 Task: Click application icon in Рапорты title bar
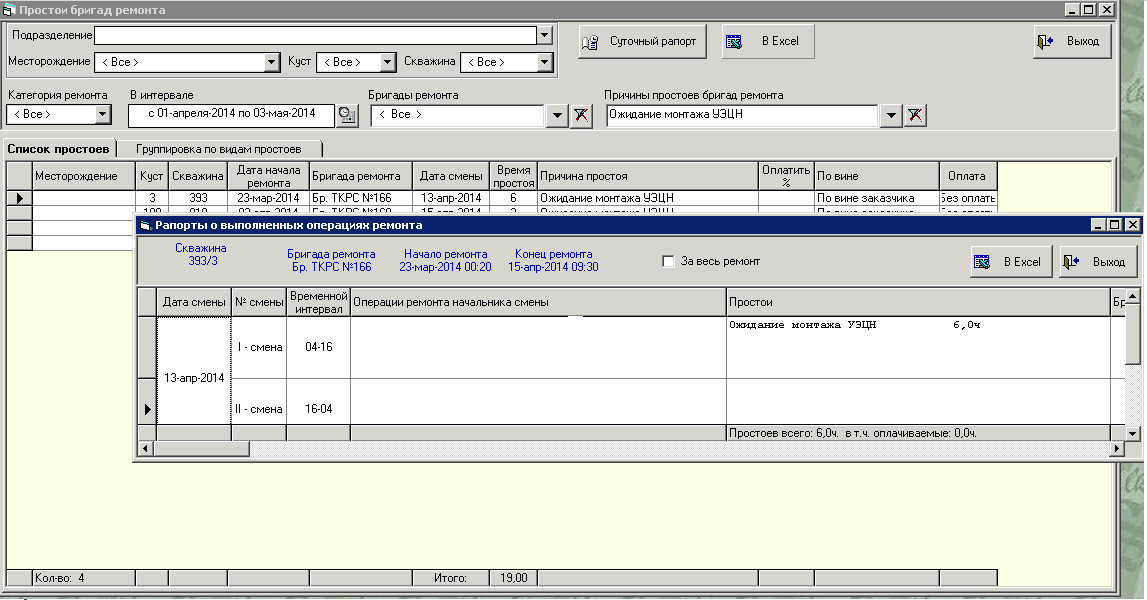coord(145,225)
